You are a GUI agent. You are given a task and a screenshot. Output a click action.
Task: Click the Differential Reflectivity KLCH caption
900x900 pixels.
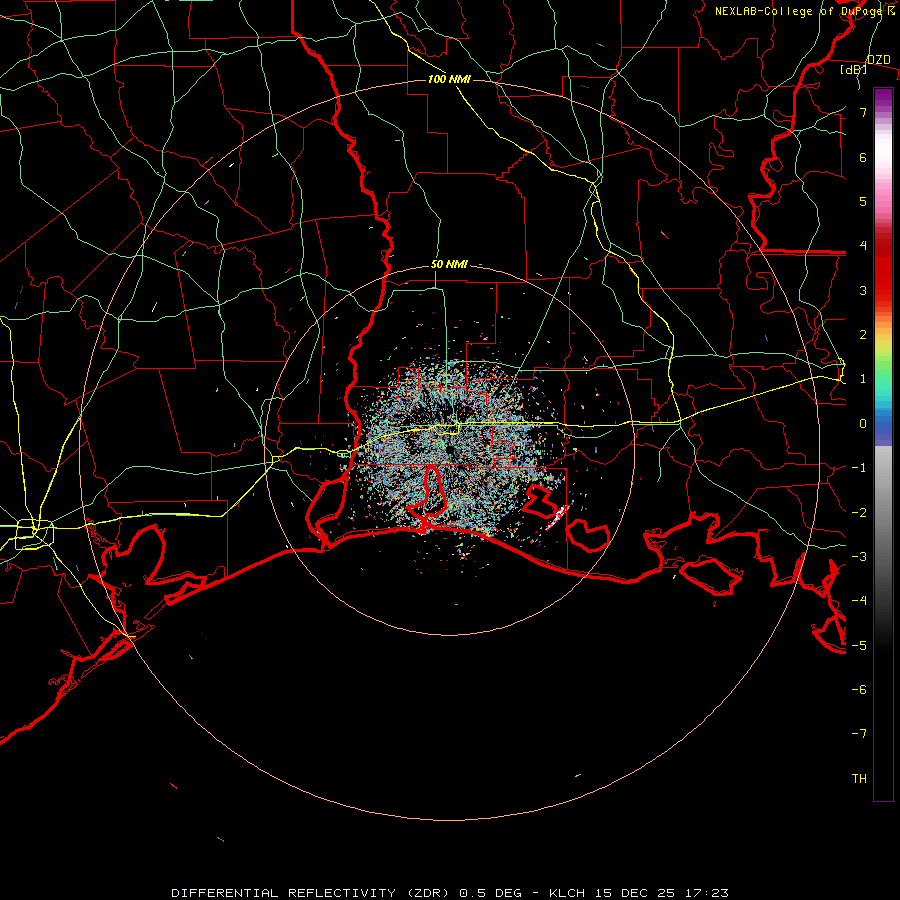[450, 893]
